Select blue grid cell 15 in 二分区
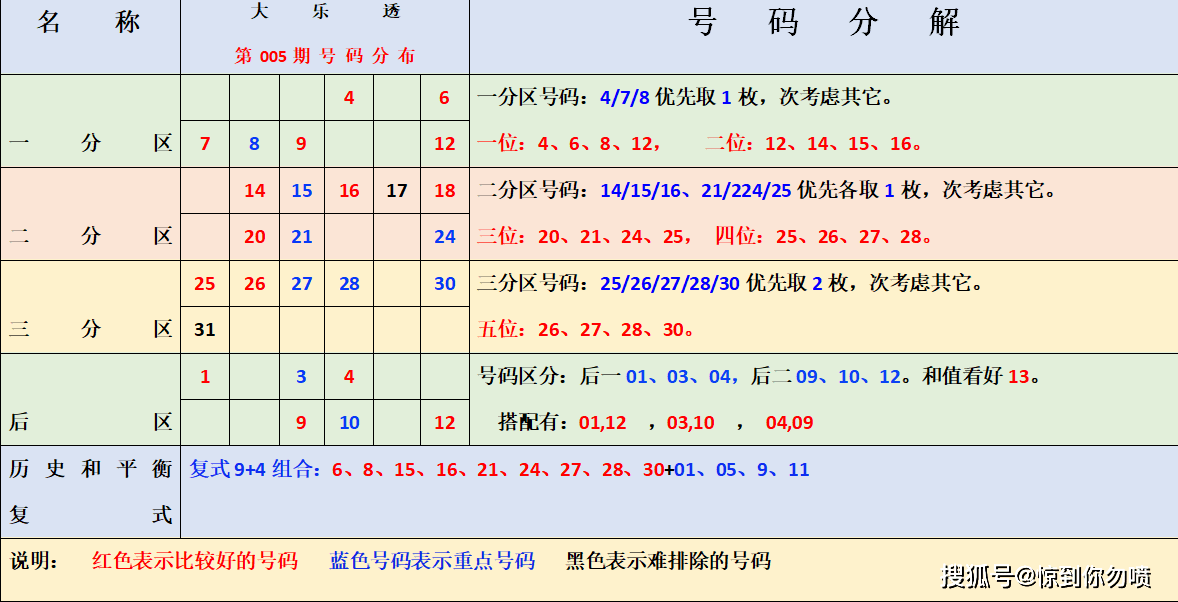The height and width of the screenshot is (602, 1178). pos(301,191)
